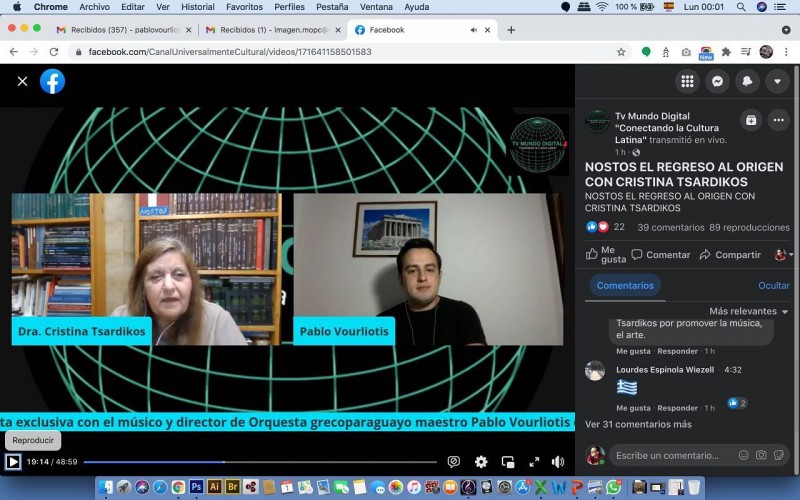Click the video progress bar
Viewport: 800px width, 500px height.
click(260, 462)
